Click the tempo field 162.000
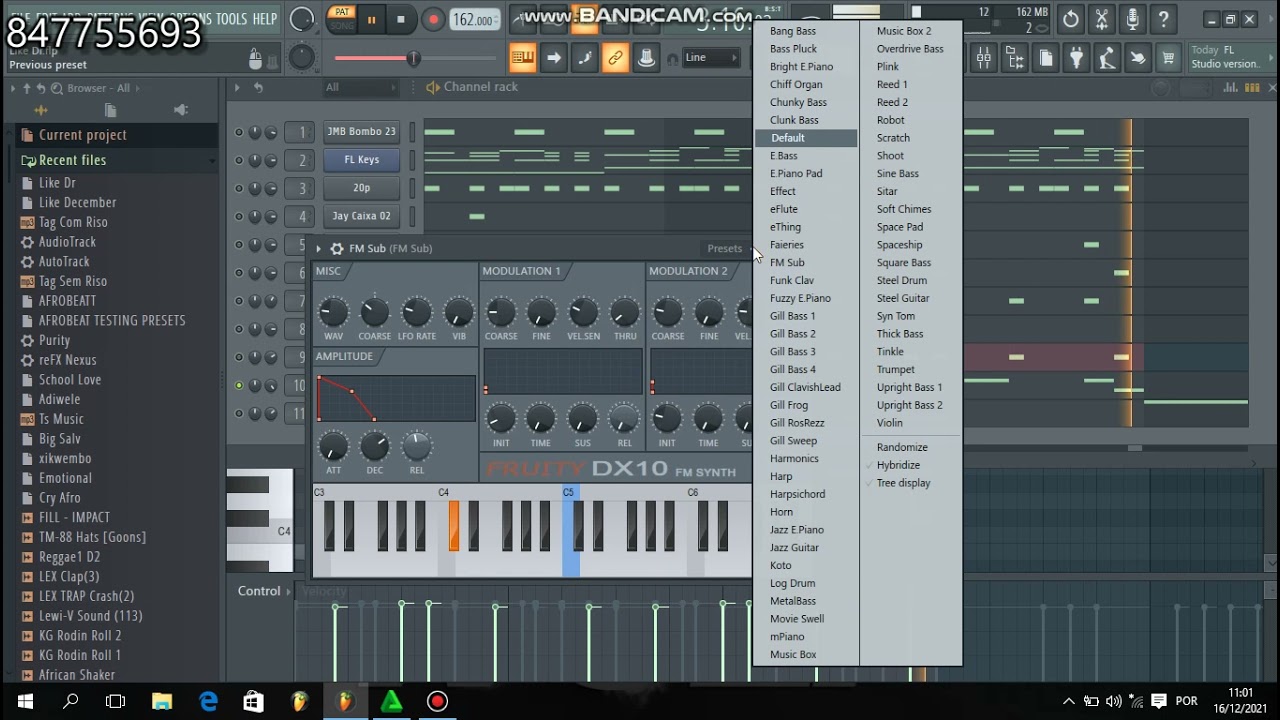The width and height of the screenshot is (1280, 720). 473,20
